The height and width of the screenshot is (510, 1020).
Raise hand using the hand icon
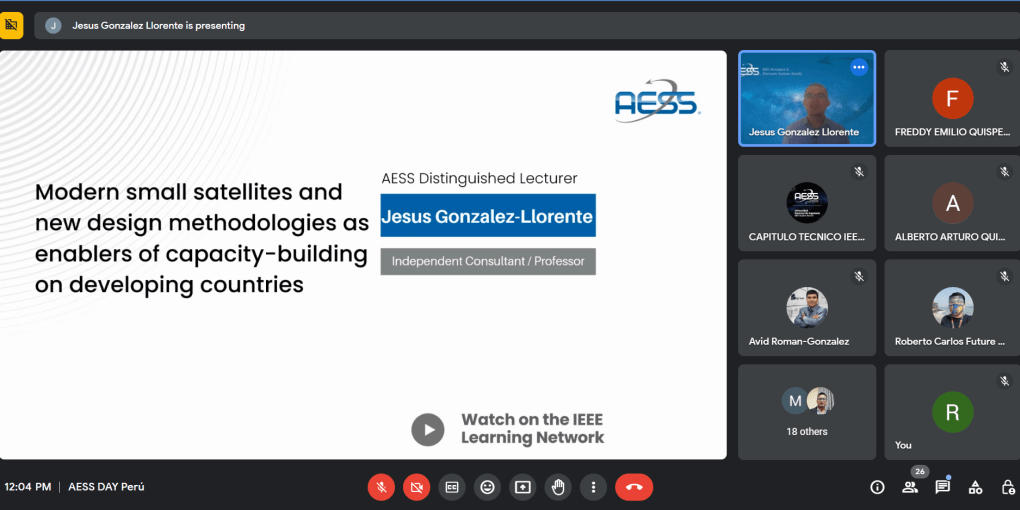557,487
